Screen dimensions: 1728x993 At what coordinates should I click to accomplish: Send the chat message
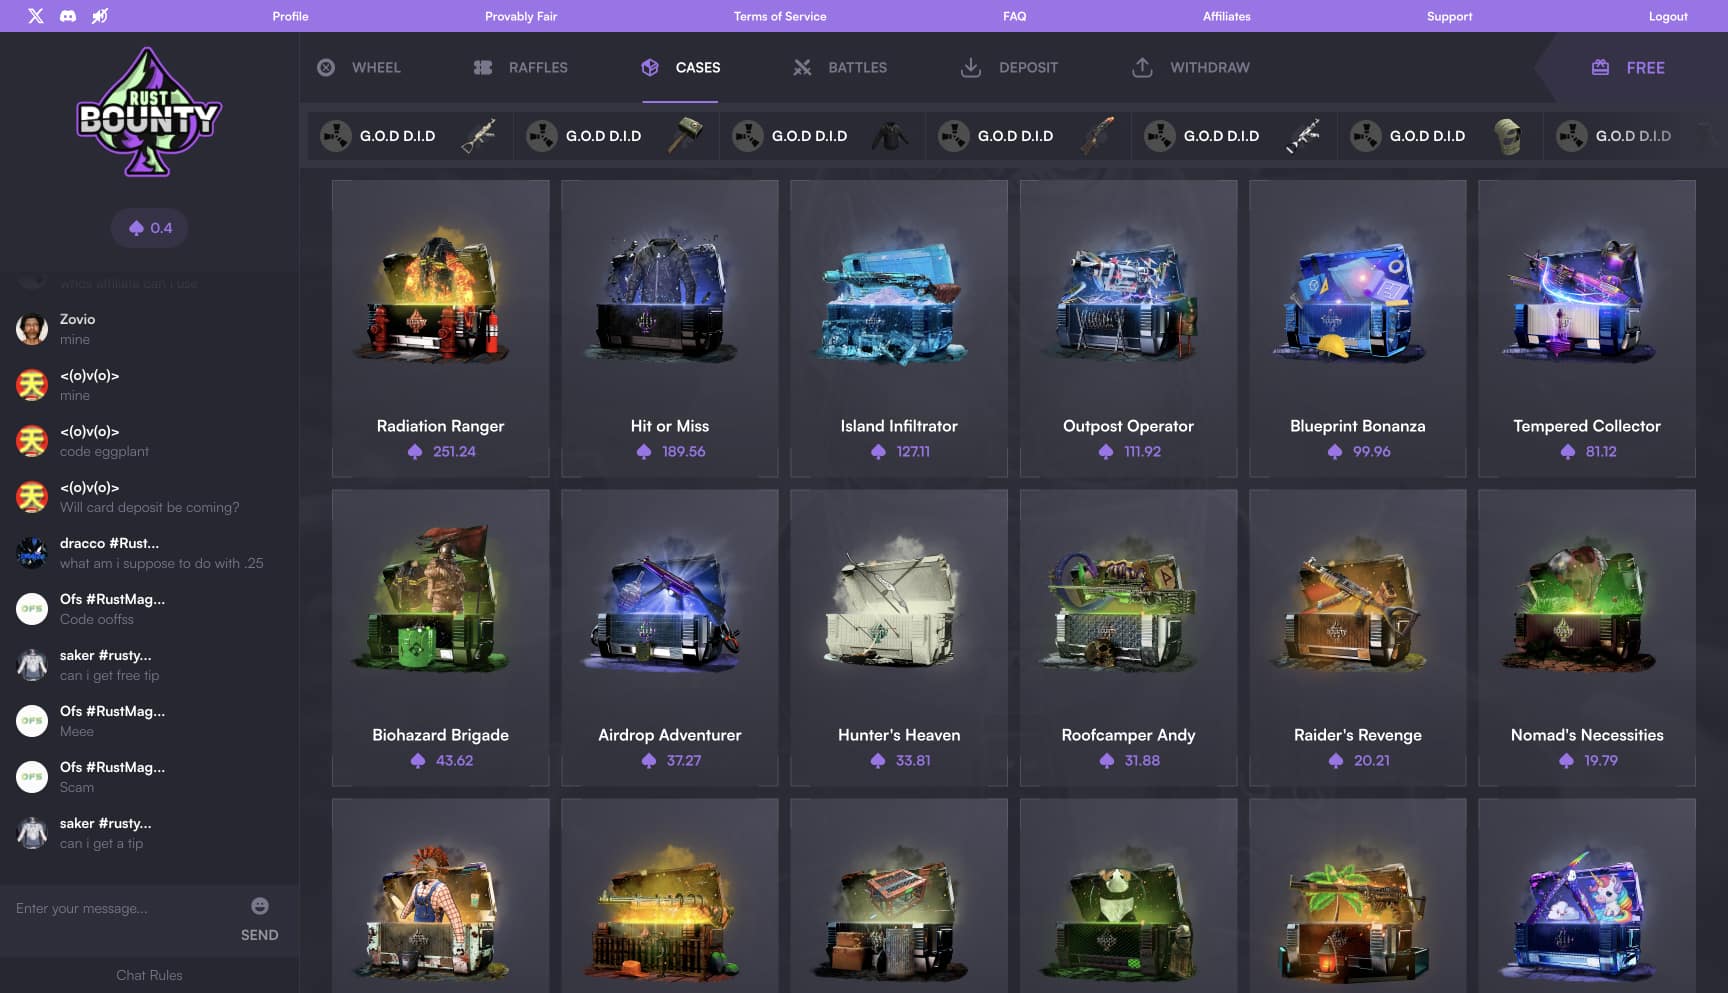pyautogui.click(x=260, y=935)
